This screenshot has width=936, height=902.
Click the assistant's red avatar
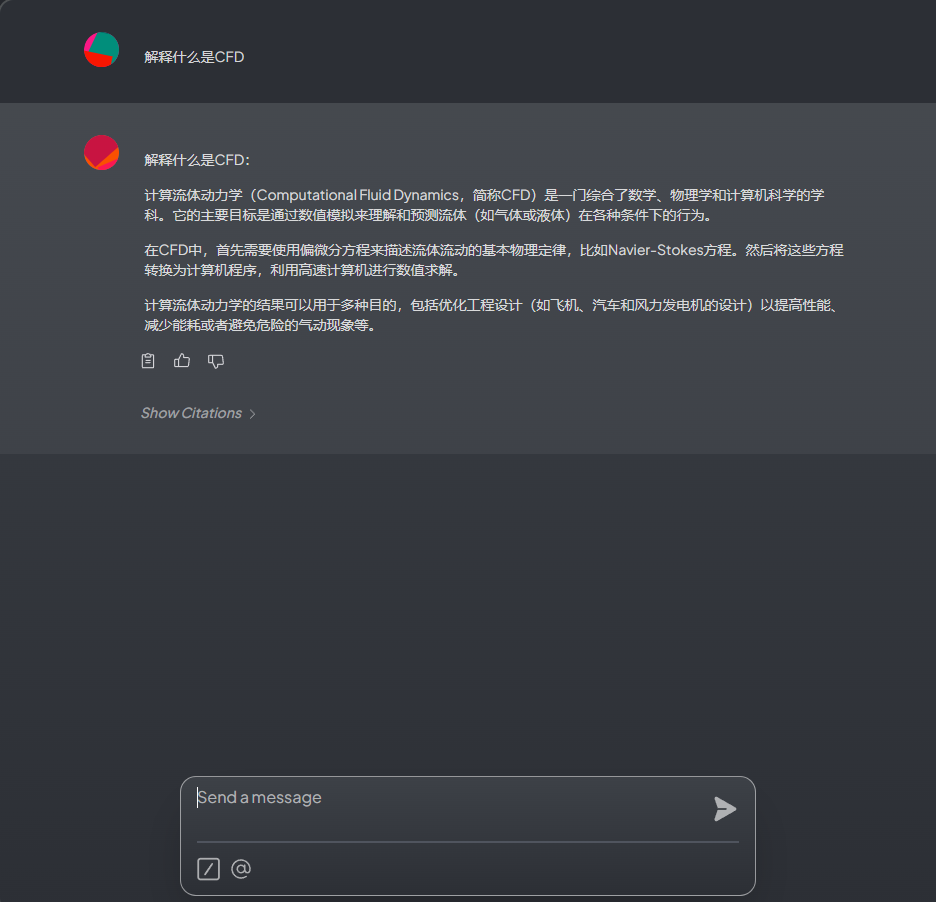coord(101,153)
